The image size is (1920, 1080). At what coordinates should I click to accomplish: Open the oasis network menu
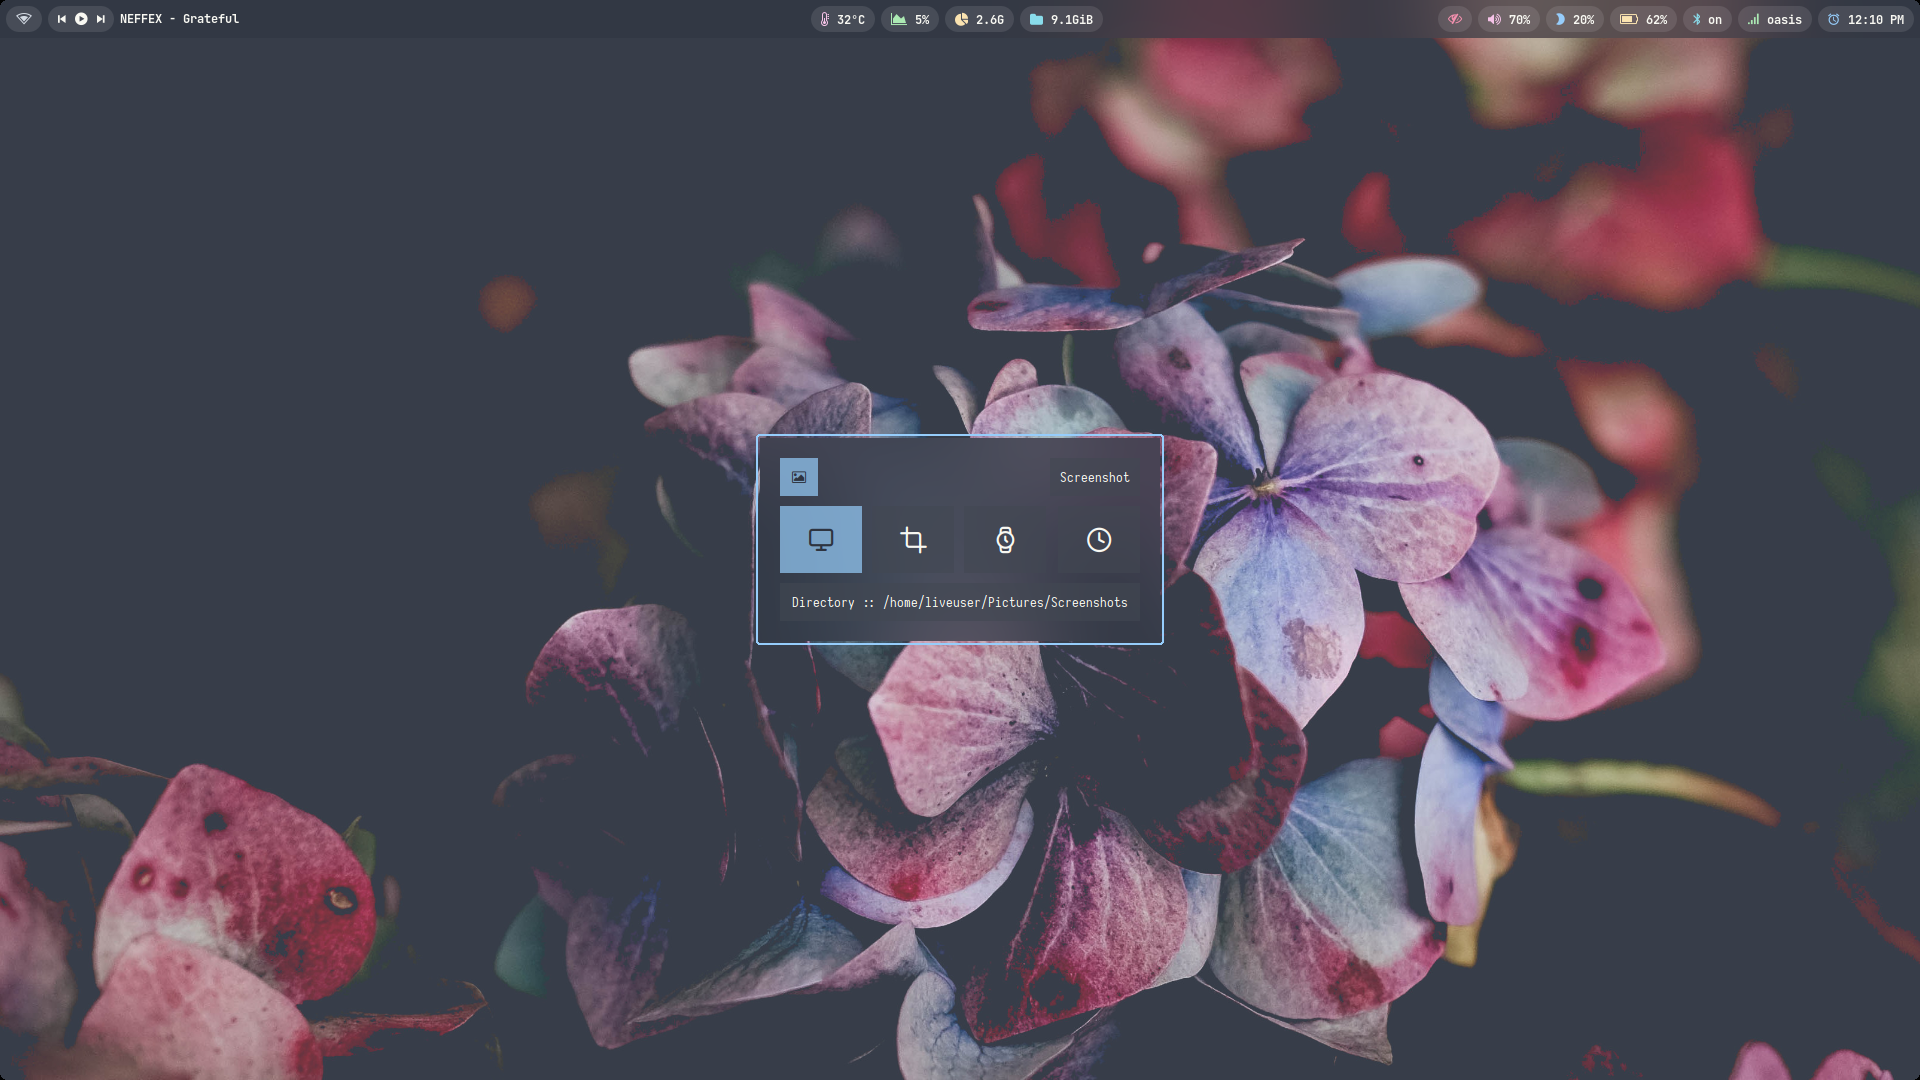[1774, 20]
